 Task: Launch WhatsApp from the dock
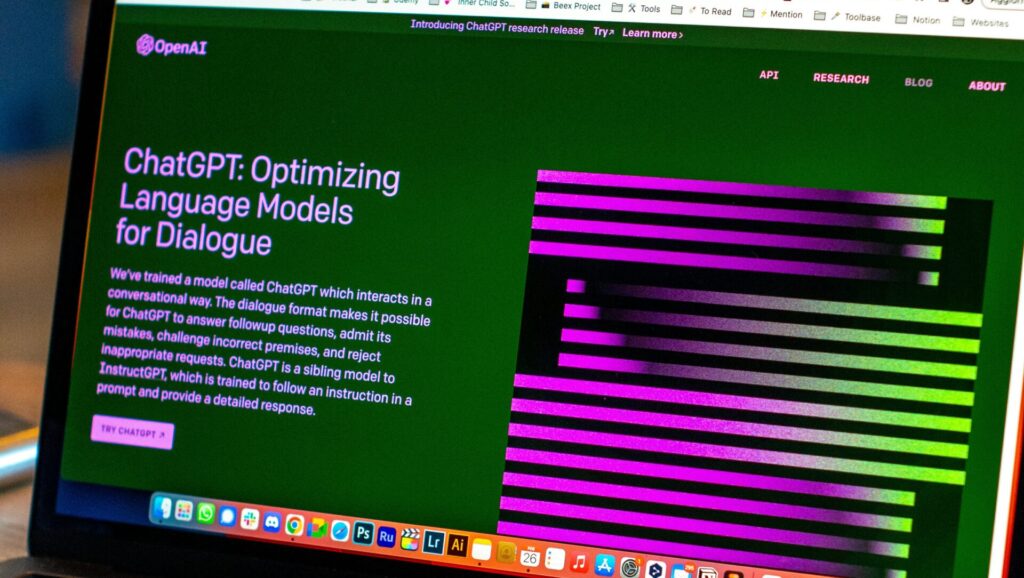click(x=206, y=513)
